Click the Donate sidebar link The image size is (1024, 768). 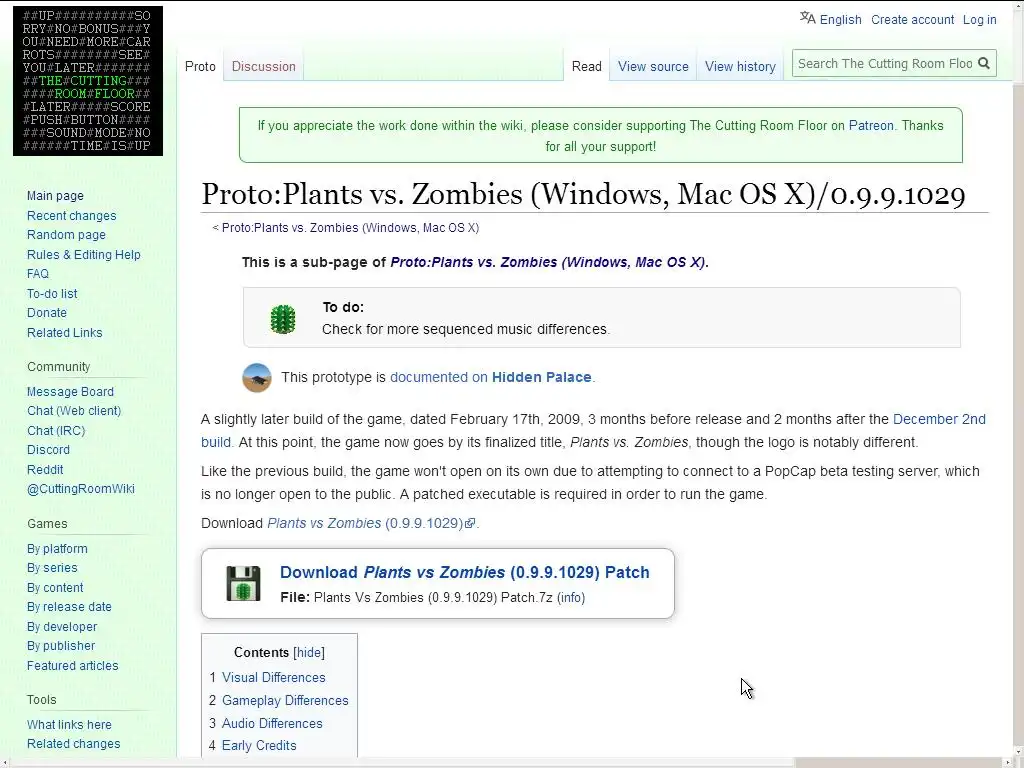(x=47, y=313)
